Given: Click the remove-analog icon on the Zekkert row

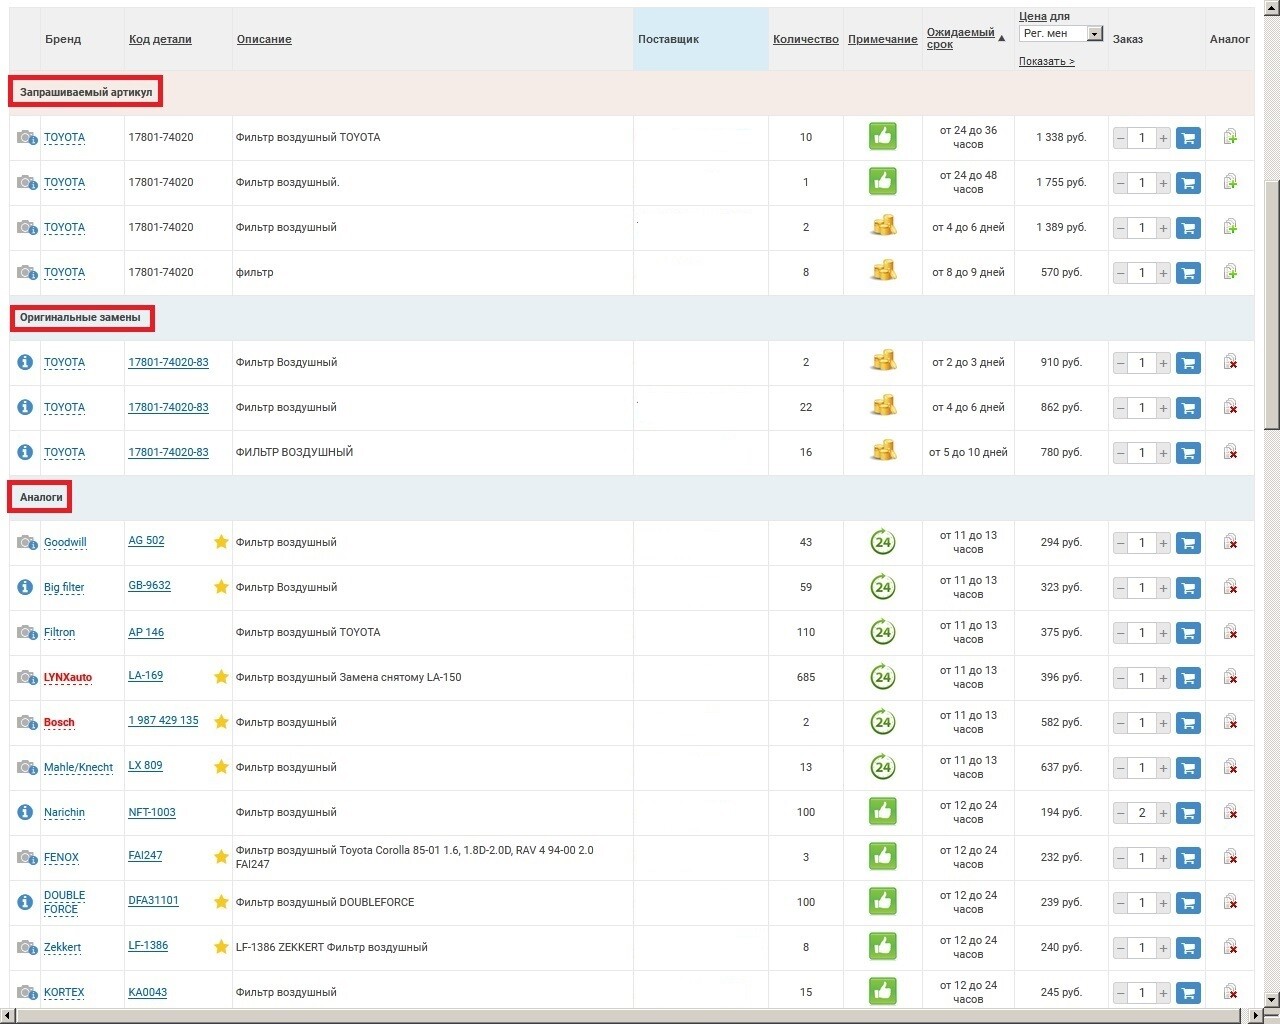Looking at the screenshot, I should click(x=1231, y=947).
